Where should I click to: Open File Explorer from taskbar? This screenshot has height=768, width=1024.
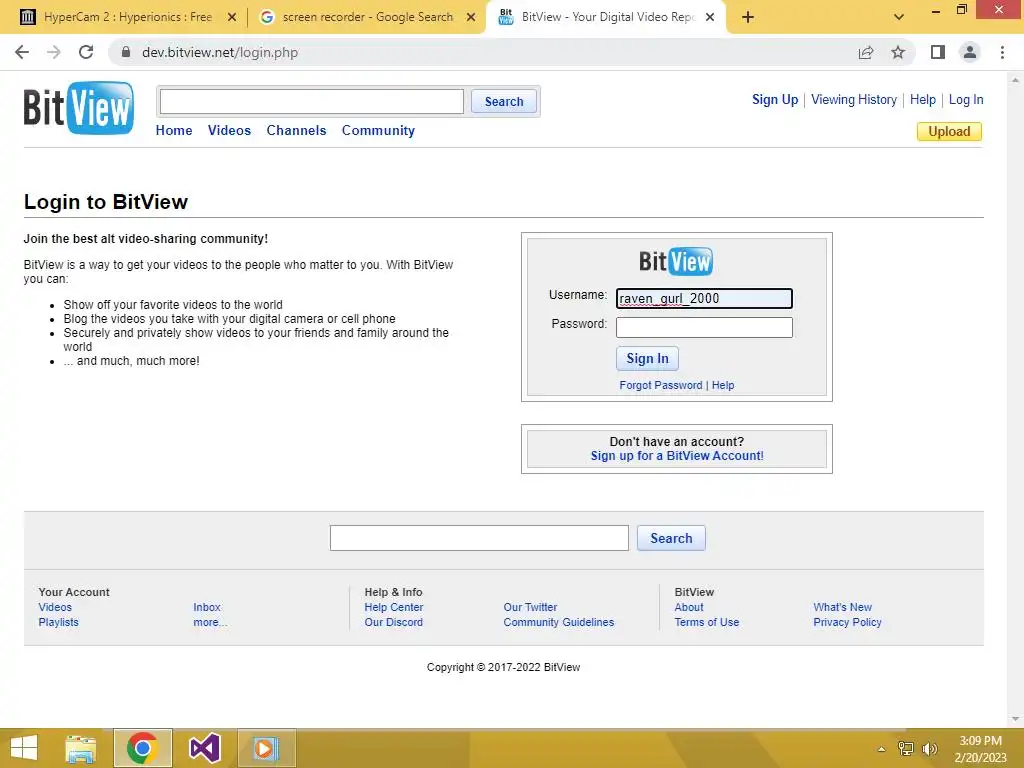(x=81, y=748)
